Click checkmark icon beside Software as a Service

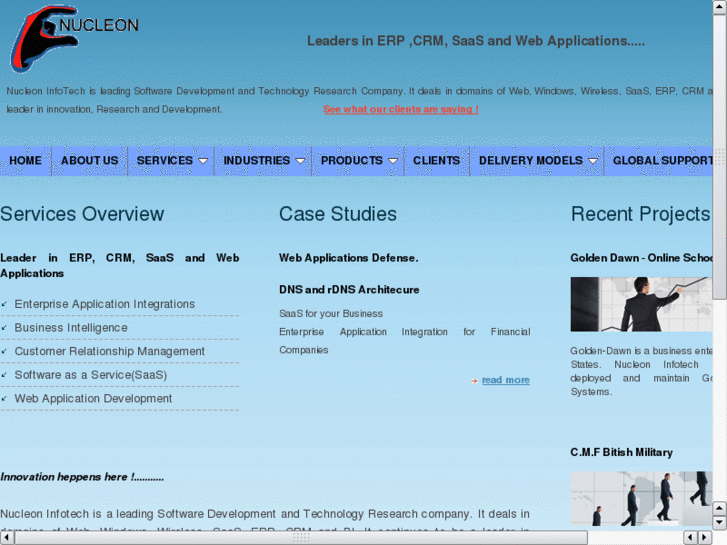click(x=4, y=375)
